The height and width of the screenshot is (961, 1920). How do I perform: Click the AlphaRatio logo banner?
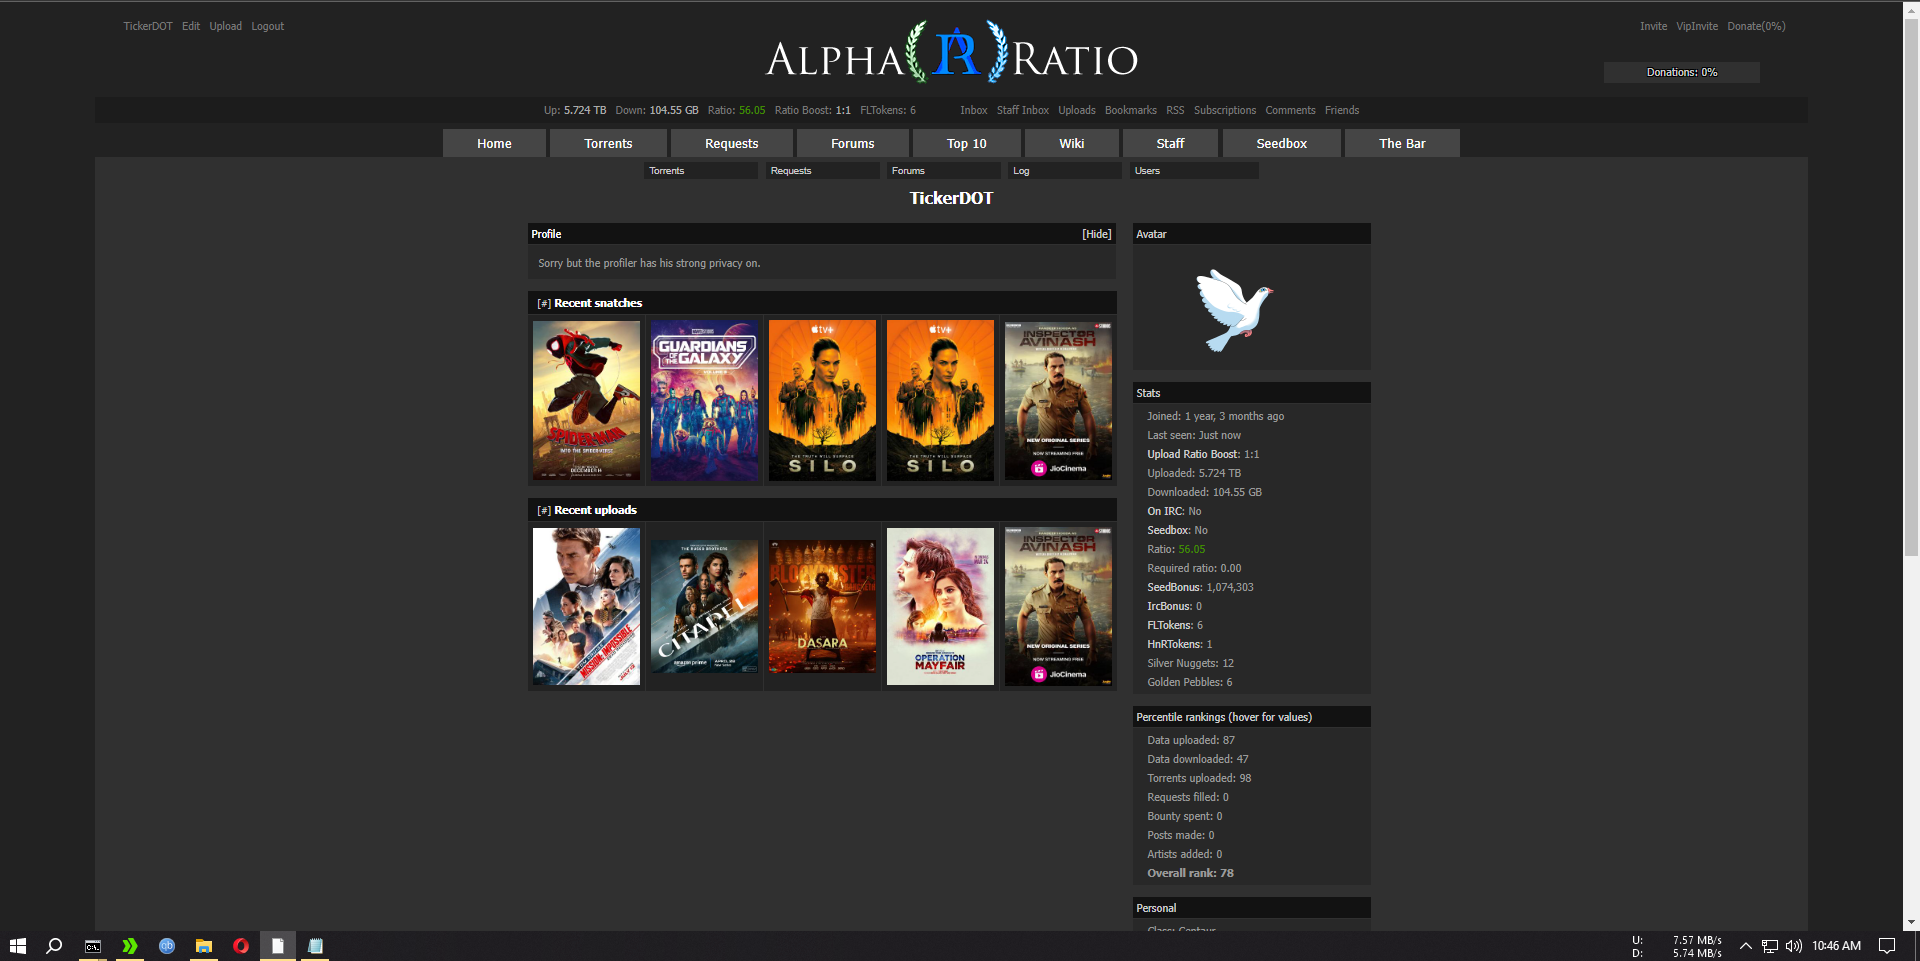(x=951, y=53)
